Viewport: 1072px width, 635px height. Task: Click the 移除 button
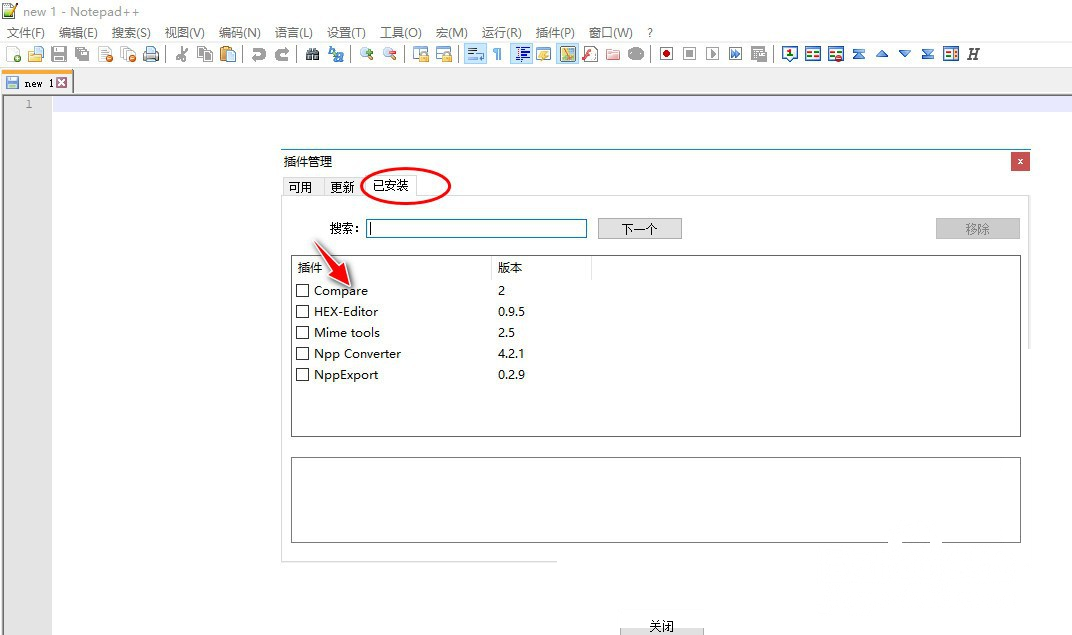click(x=978, y=229)
